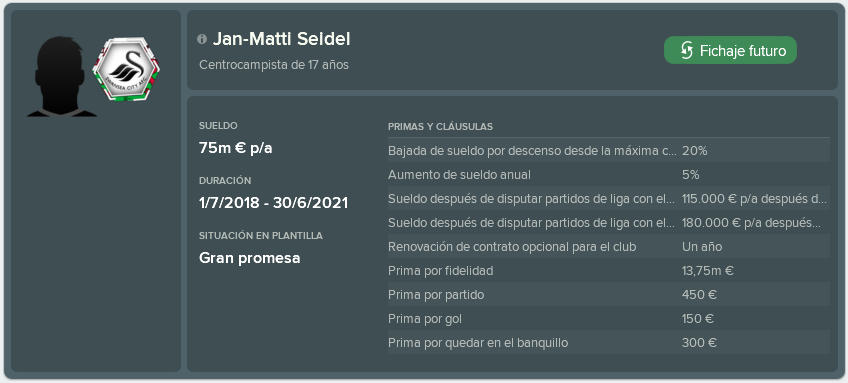Click the player silhouette portrait
This screenshot has width=848, height=383.
point(61,76)
